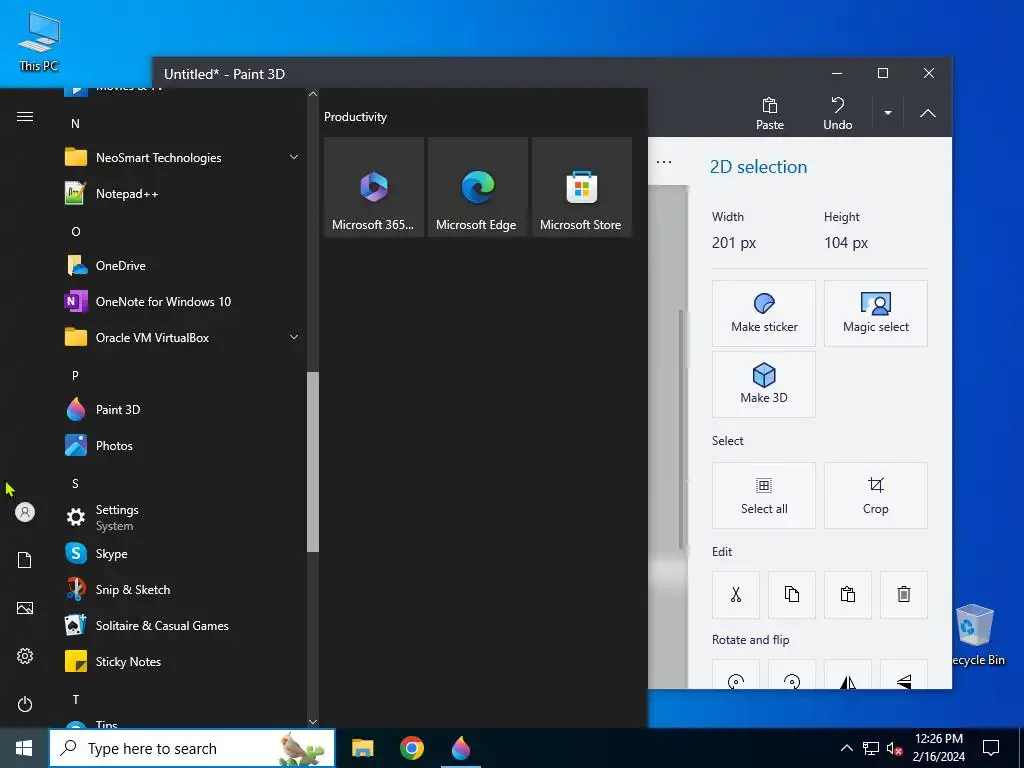Screen dimensions: 1024x768
Task: Click the Delete trash icon under Edit
Action: 904,595
